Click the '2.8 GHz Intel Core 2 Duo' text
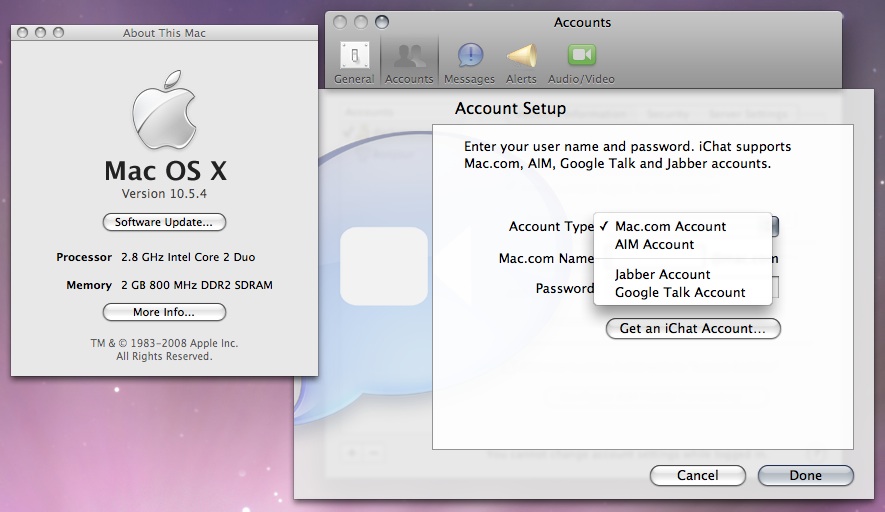Screen dimensions: 885x512 pos(188,257)
